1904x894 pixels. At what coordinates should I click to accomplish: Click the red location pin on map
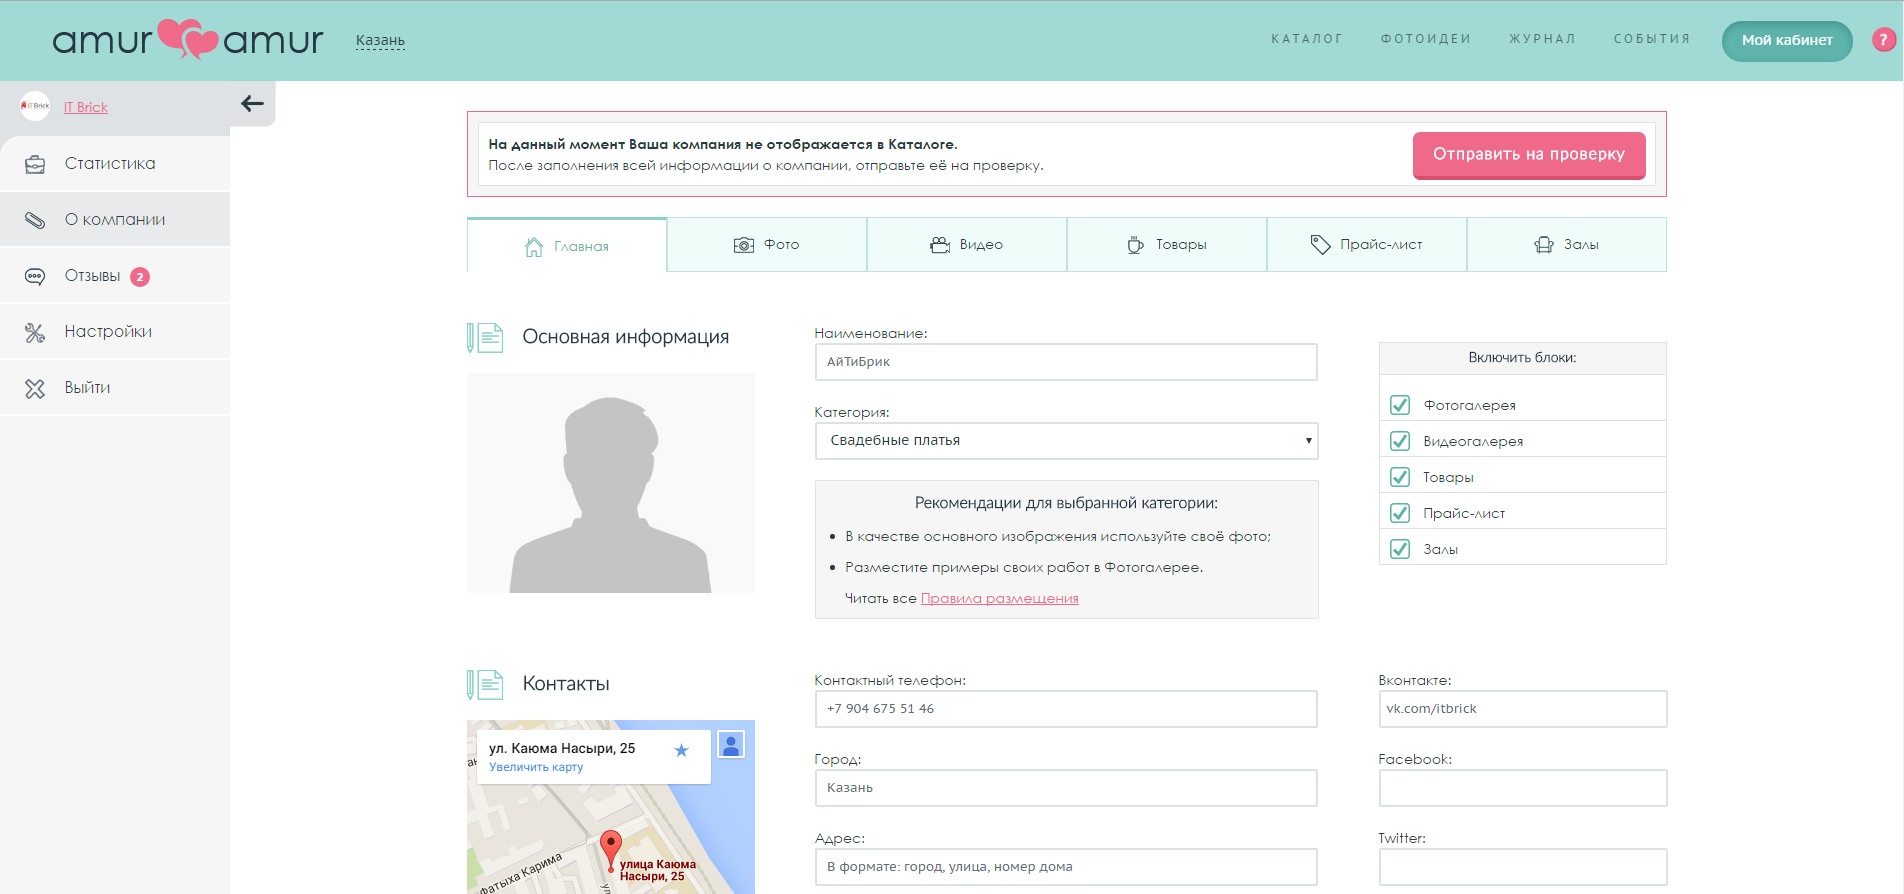(610, 850)
